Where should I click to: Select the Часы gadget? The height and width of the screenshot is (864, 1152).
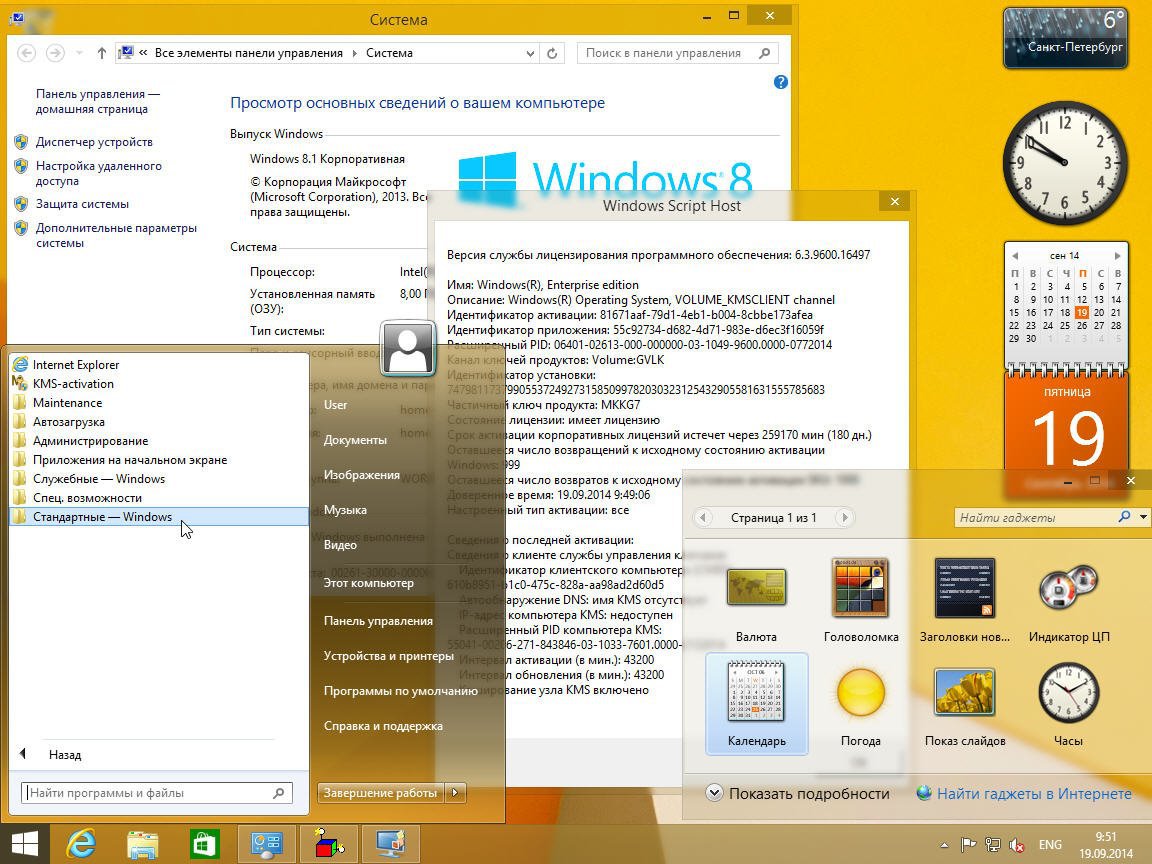(x=1069, y=704)
